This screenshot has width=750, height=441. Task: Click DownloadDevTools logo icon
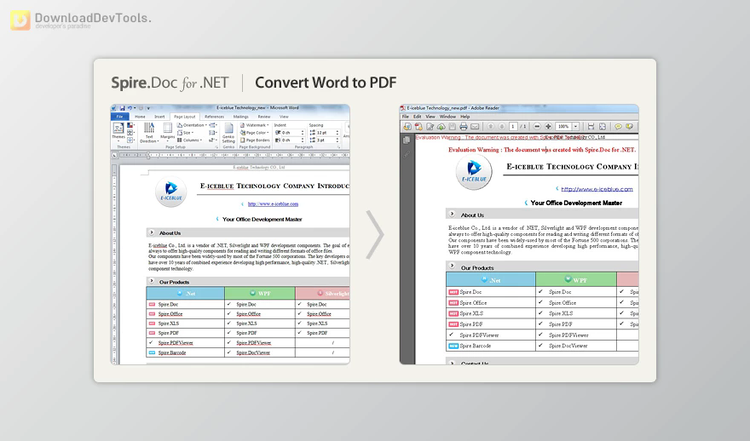(x=20, y=20)
